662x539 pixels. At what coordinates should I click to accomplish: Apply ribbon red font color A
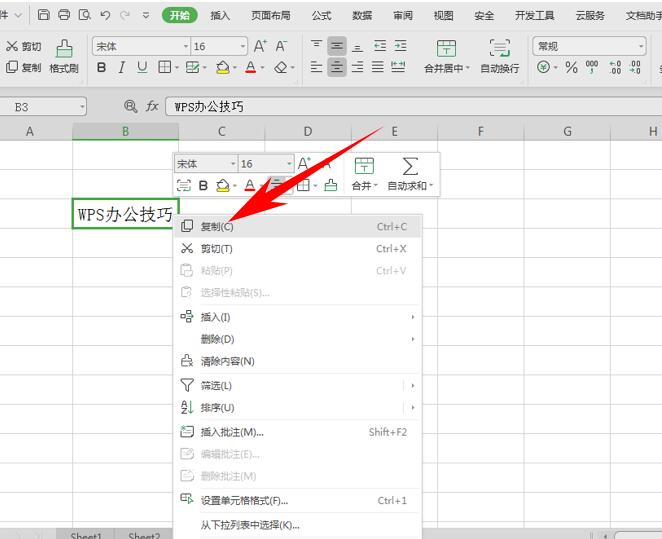pos(251,67)
